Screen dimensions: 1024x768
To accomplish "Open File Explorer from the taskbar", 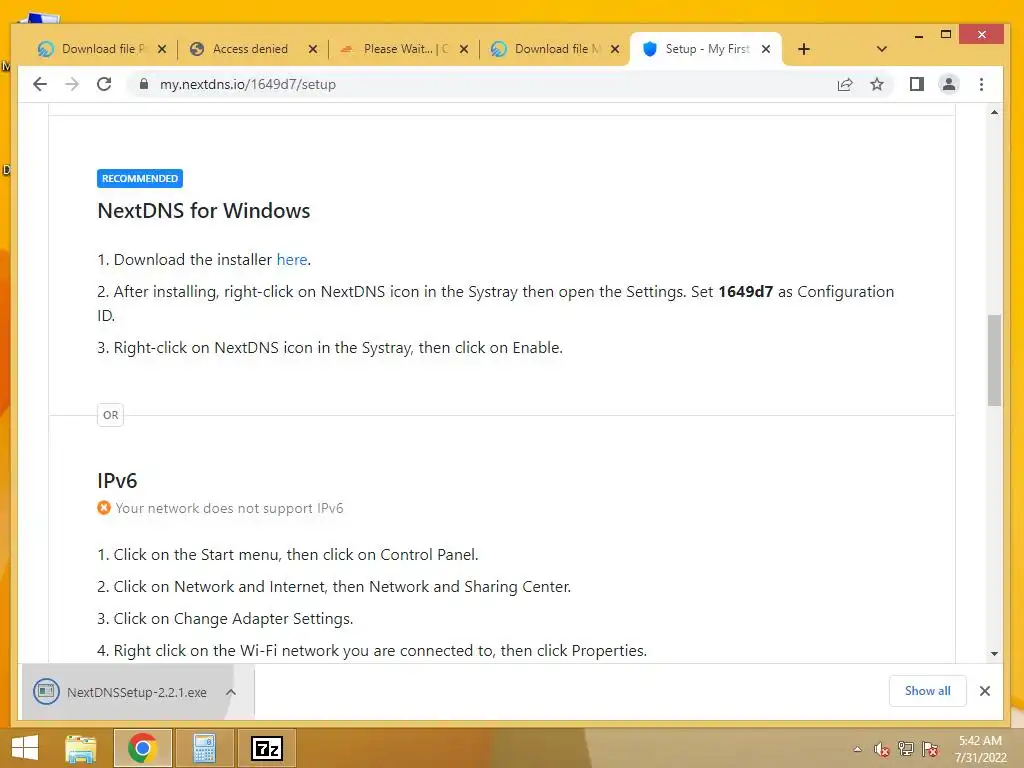I will tap(80, 748).
